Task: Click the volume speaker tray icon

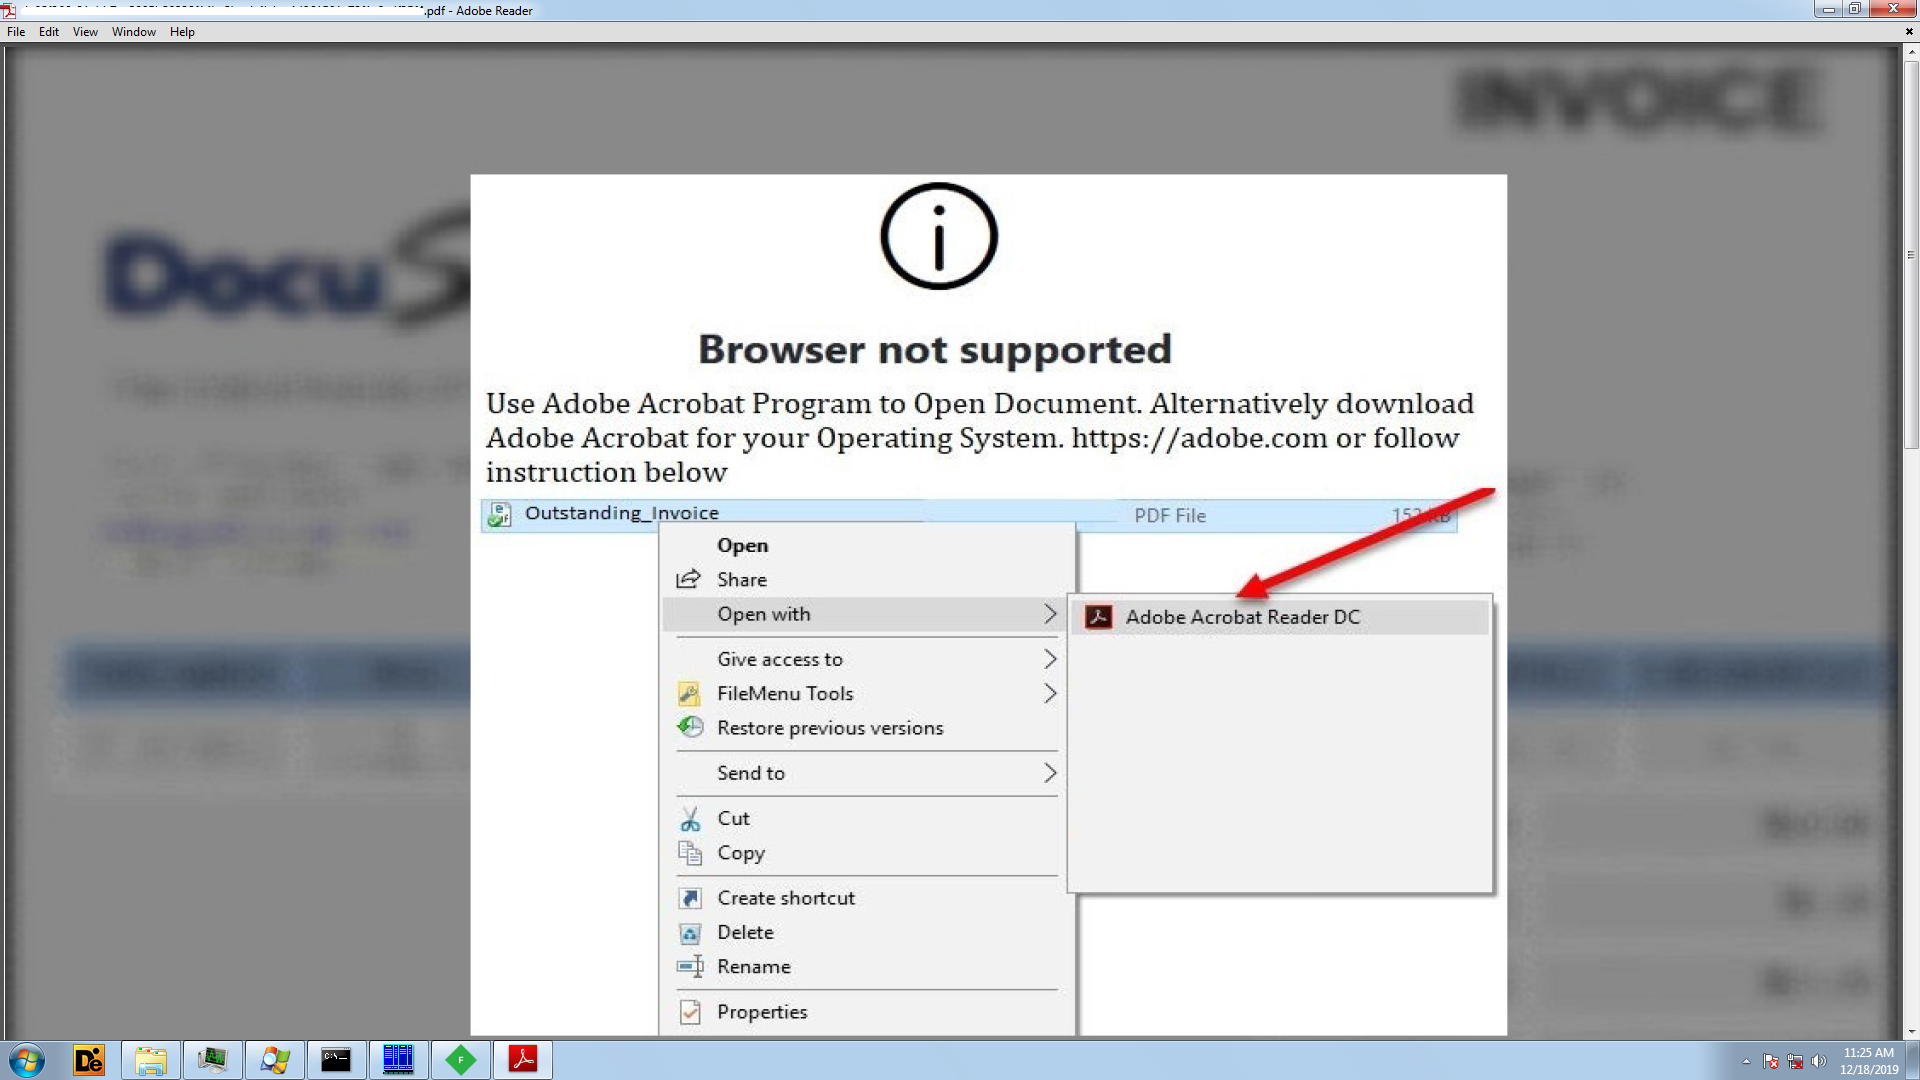Action: pyautogui.click(x=1818, y=1061)
